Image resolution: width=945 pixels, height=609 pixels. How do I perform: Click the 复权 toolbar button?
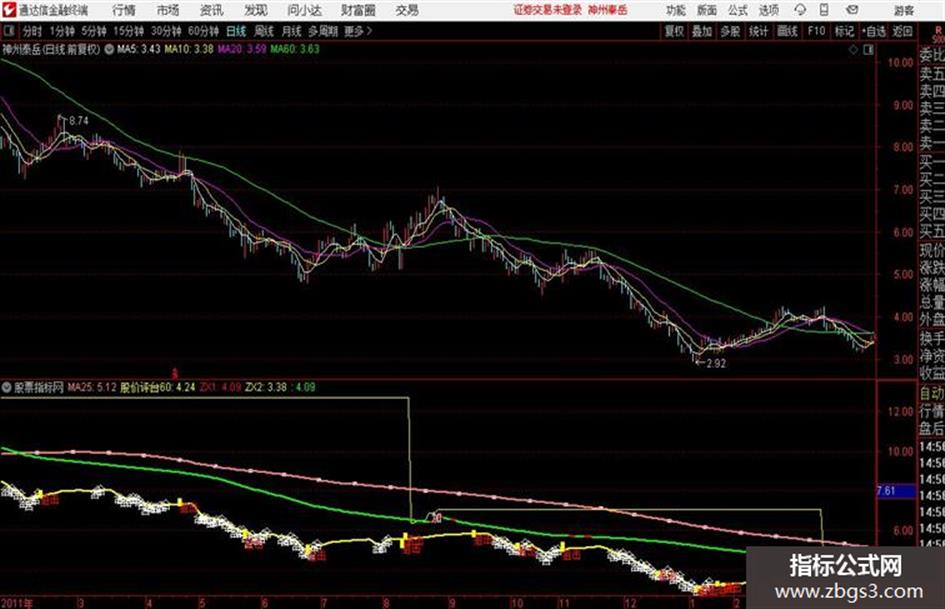click(x=674, y=31)
